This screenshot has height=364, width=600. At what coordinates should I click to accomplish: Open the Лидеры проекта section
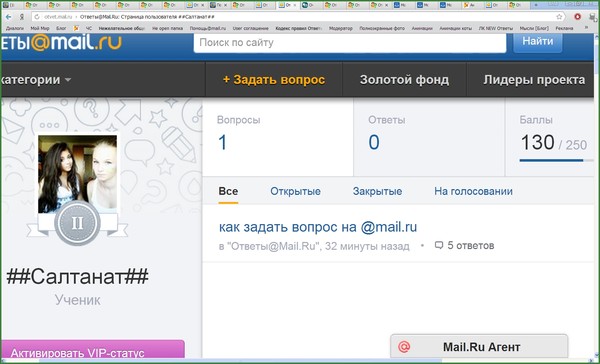(x=534, y=80)
